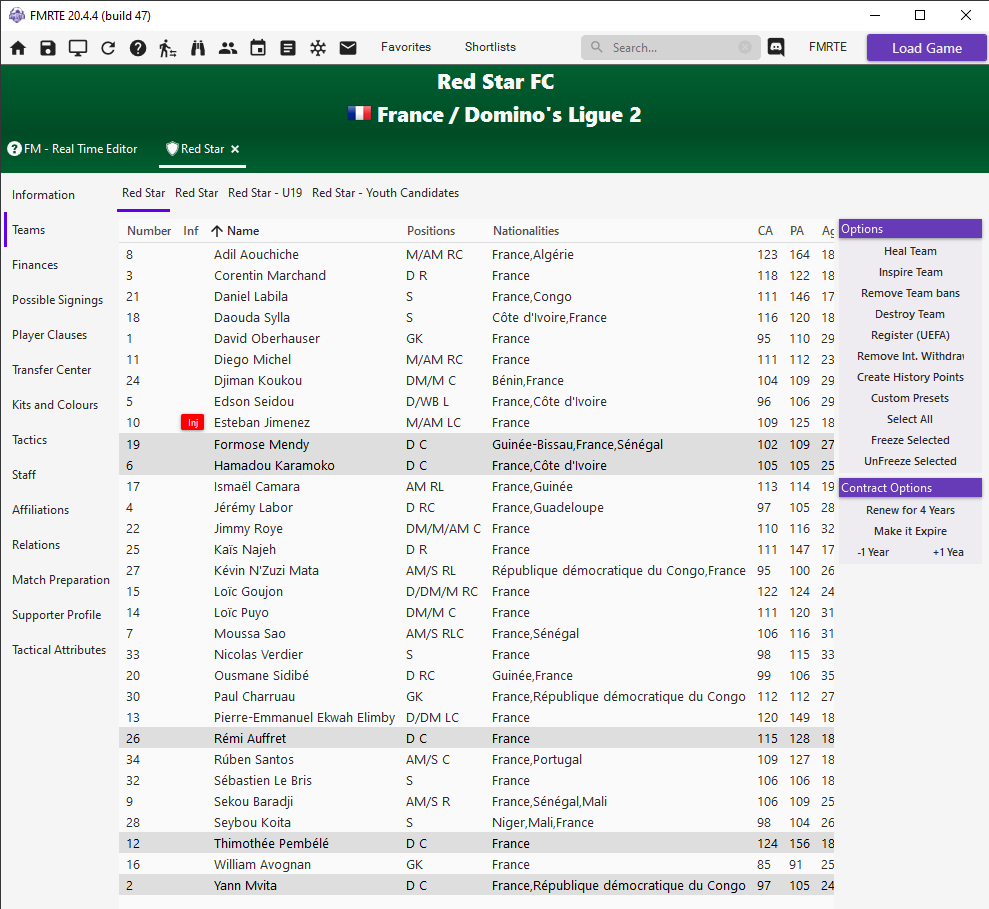
Task: Select Pierre-Emmanuel Ekwah Elimby row
Action: [476, 717]
